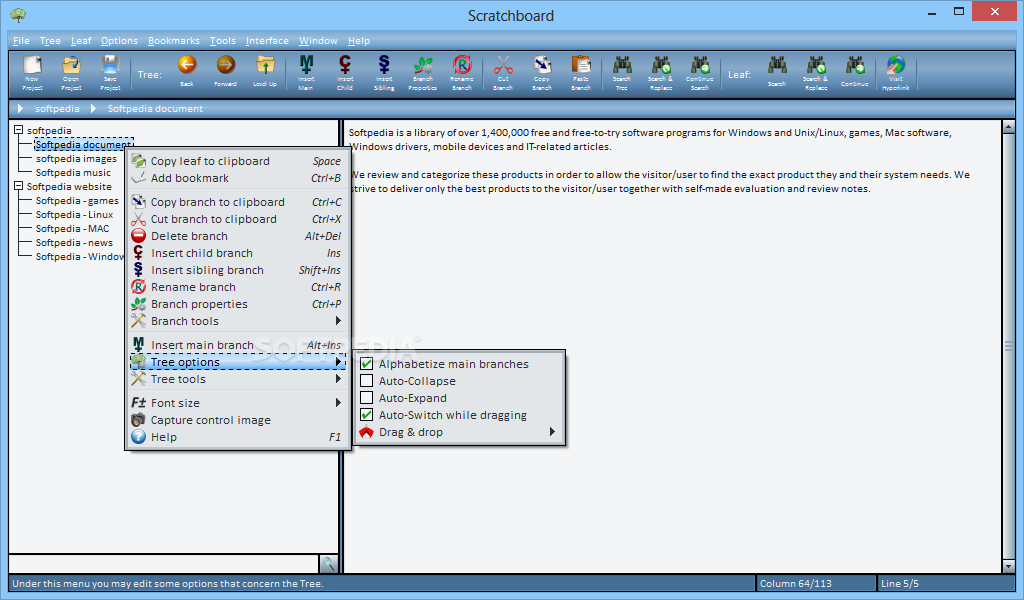Click Cut Branch scissors toolbar icon
Image resolution: width=1024 pixels, height=600 pixels.
(x=503, y=72)
